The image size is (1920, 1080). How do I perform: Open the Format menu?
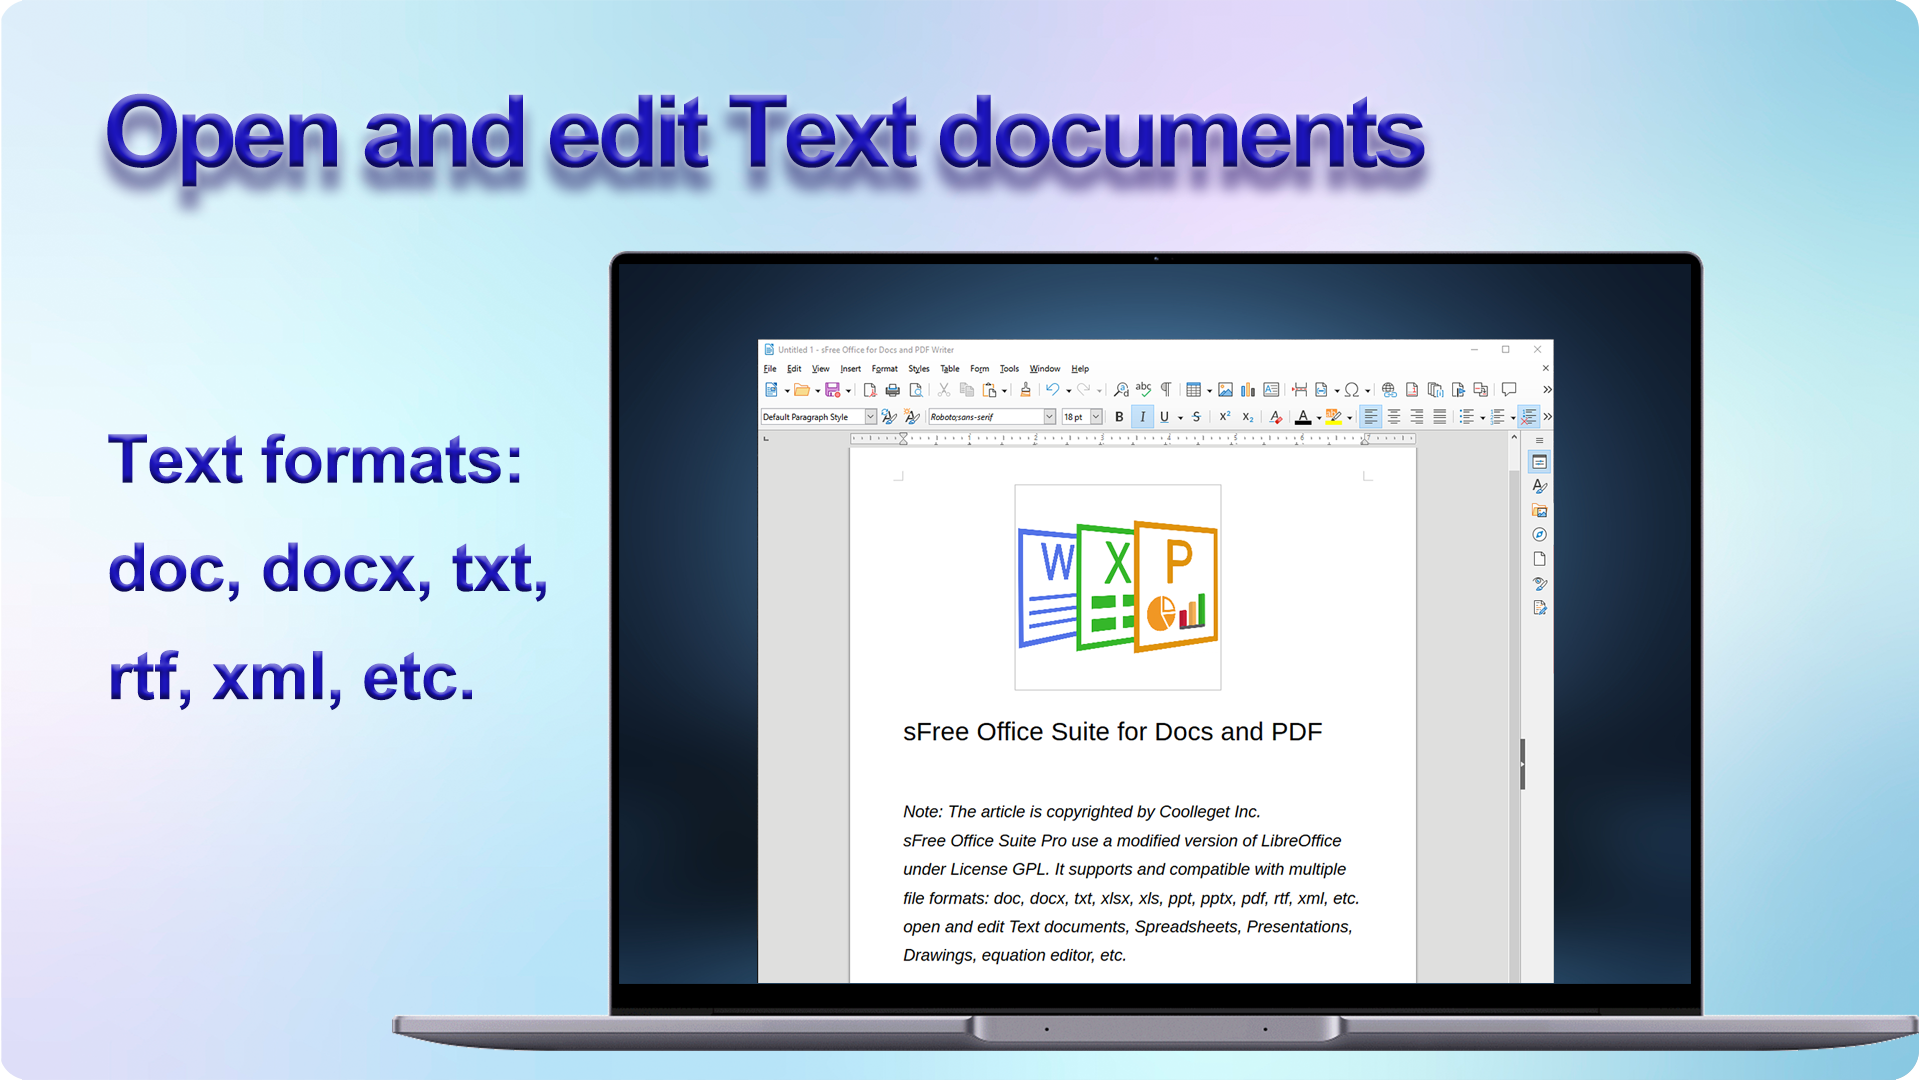(884, 369)
